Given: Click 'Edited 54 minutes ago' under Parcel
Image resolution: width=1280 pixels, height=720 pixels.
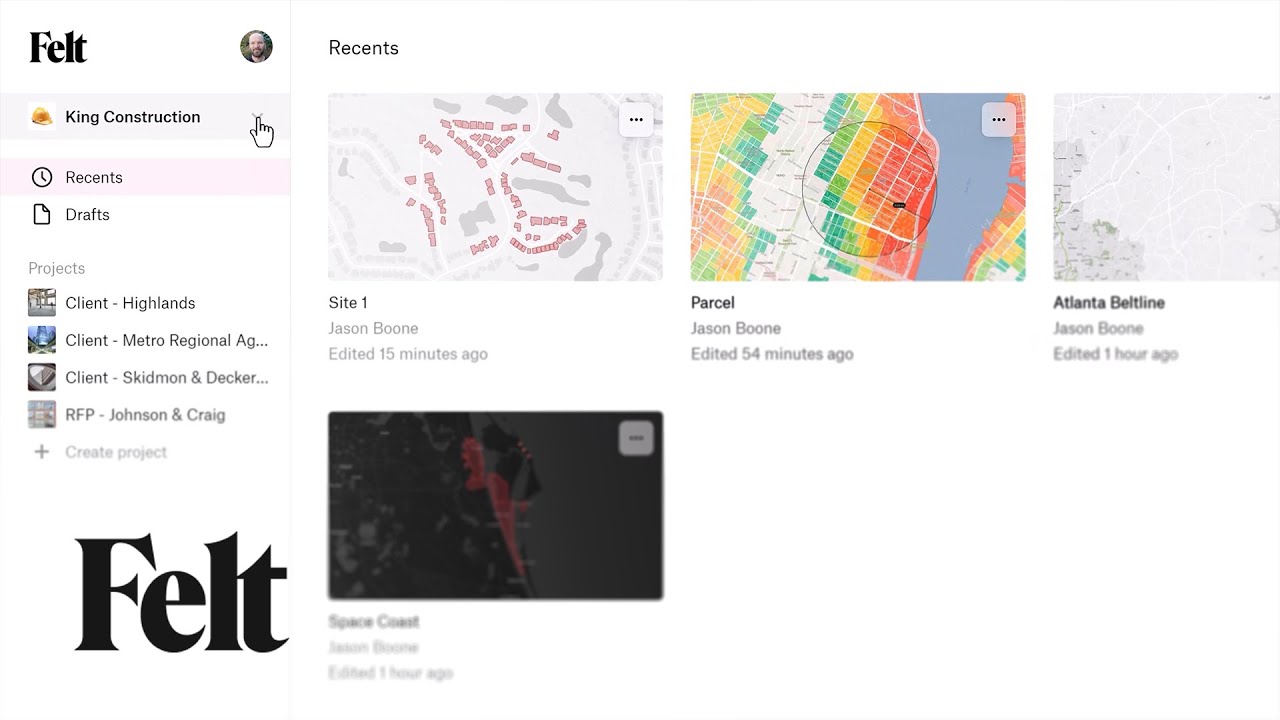Looking at the screenshot, I should 772,354.
